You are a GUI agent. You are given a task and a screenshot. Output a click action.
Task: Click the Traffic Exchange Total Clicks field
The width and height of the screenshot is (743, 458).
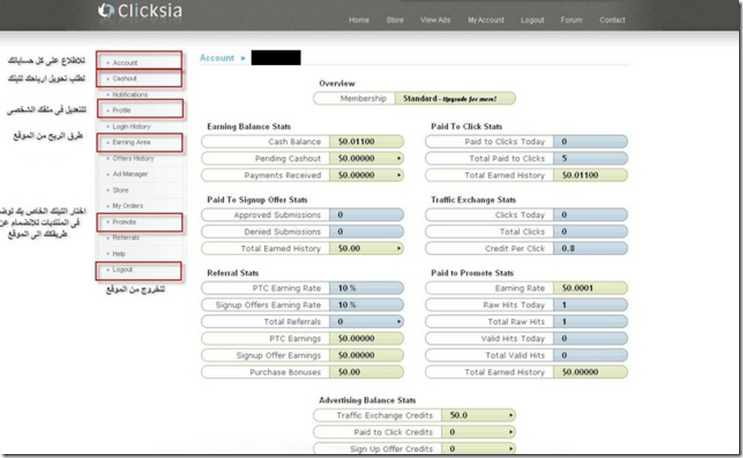click(x=526, y=232)
